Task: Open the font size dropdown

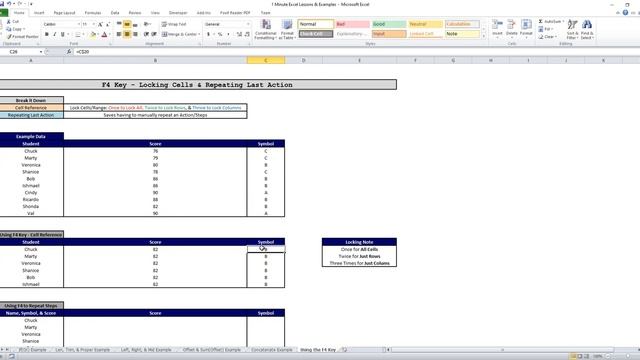Action: [93, 24]
